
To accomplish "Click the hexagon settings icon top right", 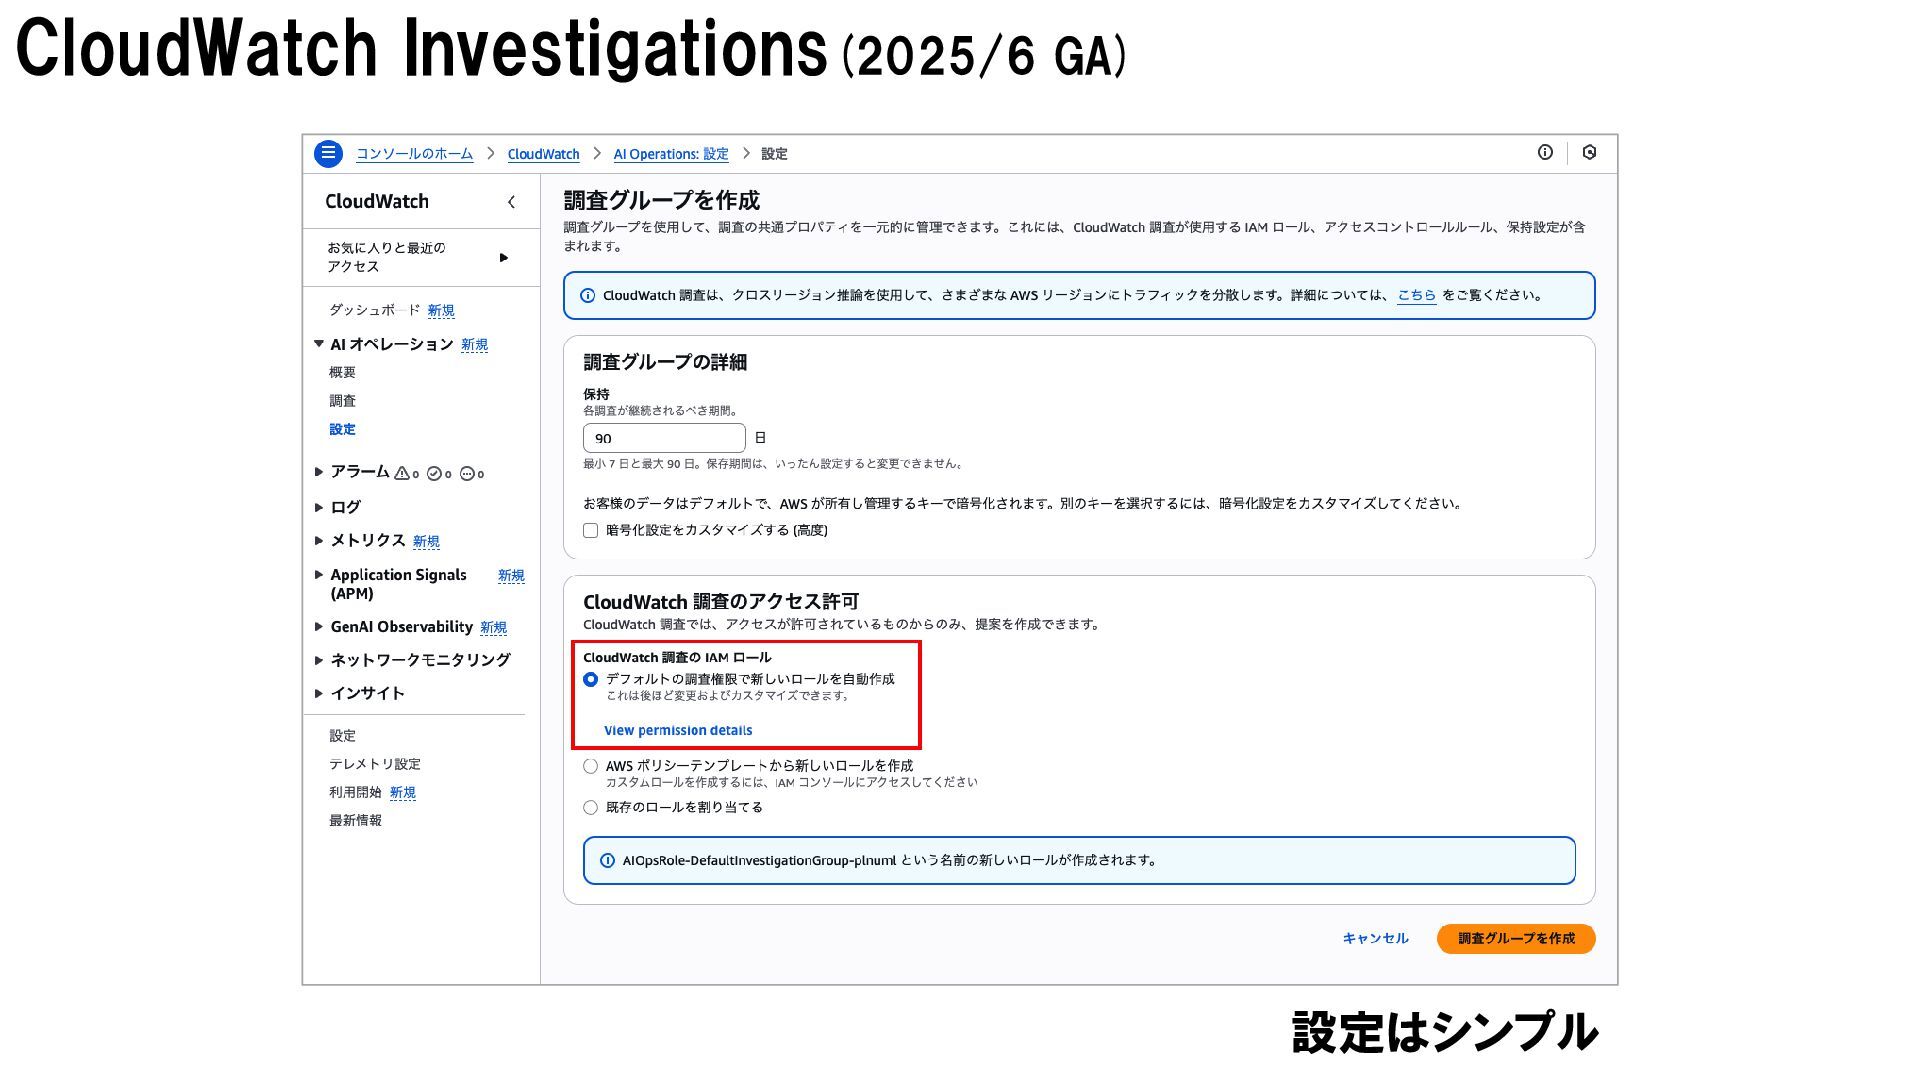I will point(1589,152).
